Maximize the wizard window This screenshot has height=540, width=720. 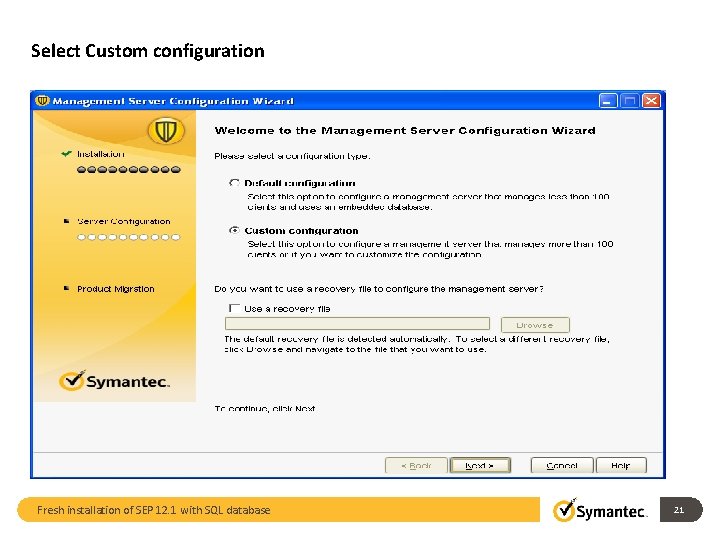click(630, 101)
